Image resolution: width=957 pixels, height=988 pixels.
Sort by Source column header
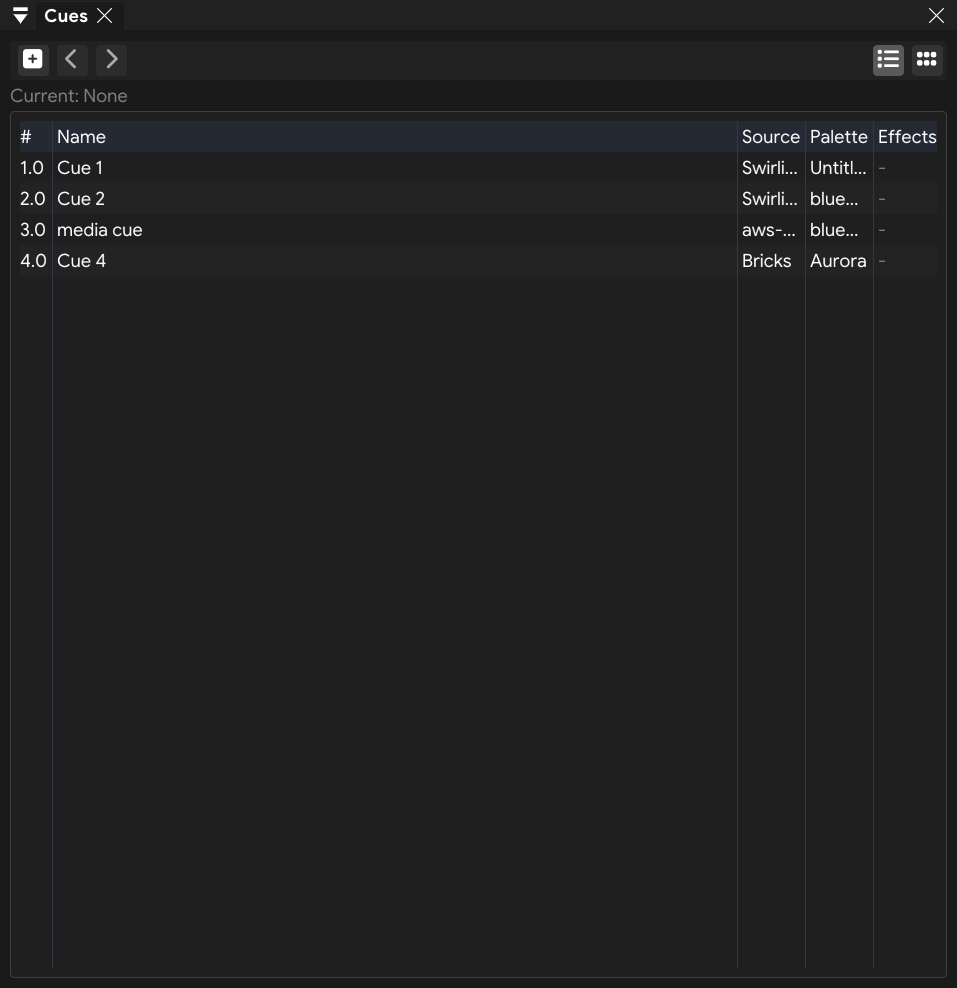[x=771, y=137]
